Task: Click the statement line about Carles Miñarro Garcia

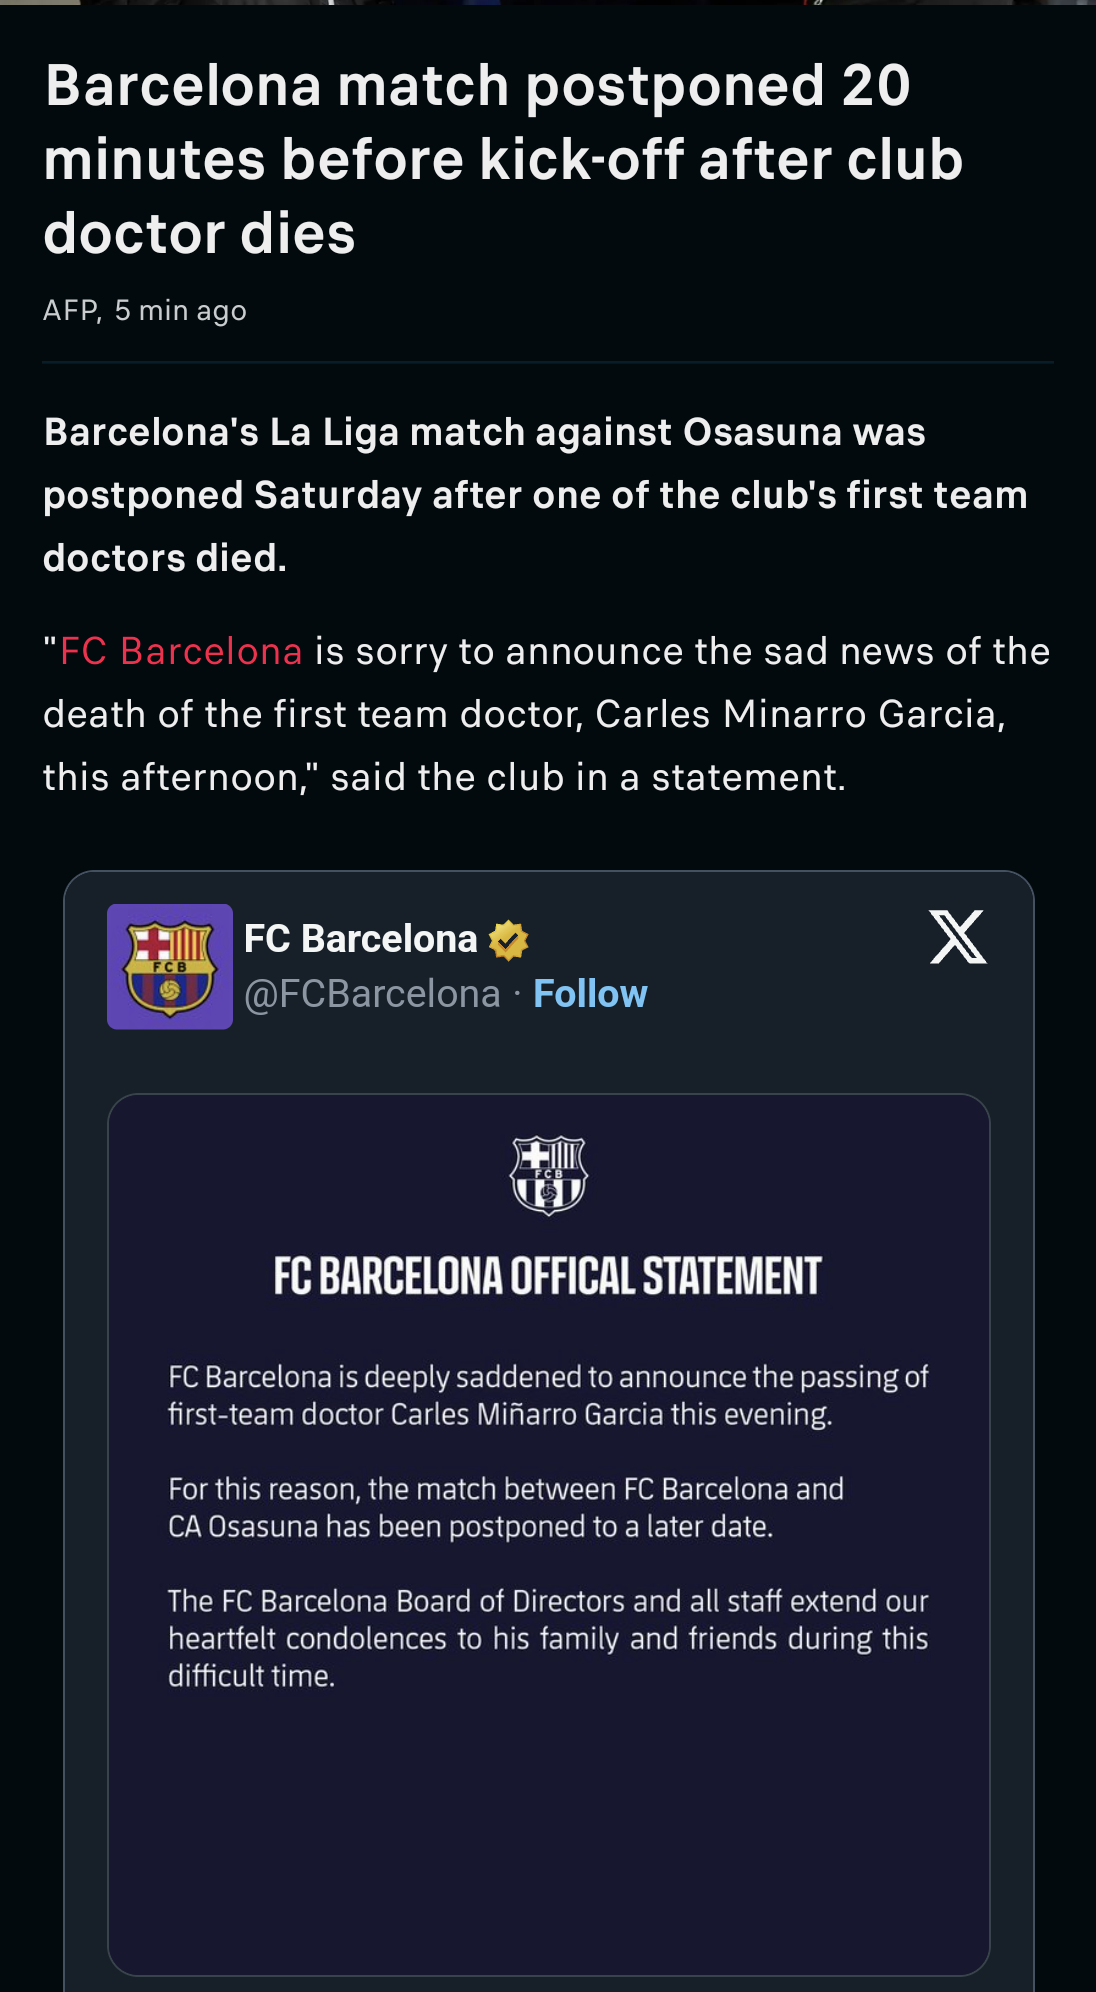Action: click(x=548, y=1395)
